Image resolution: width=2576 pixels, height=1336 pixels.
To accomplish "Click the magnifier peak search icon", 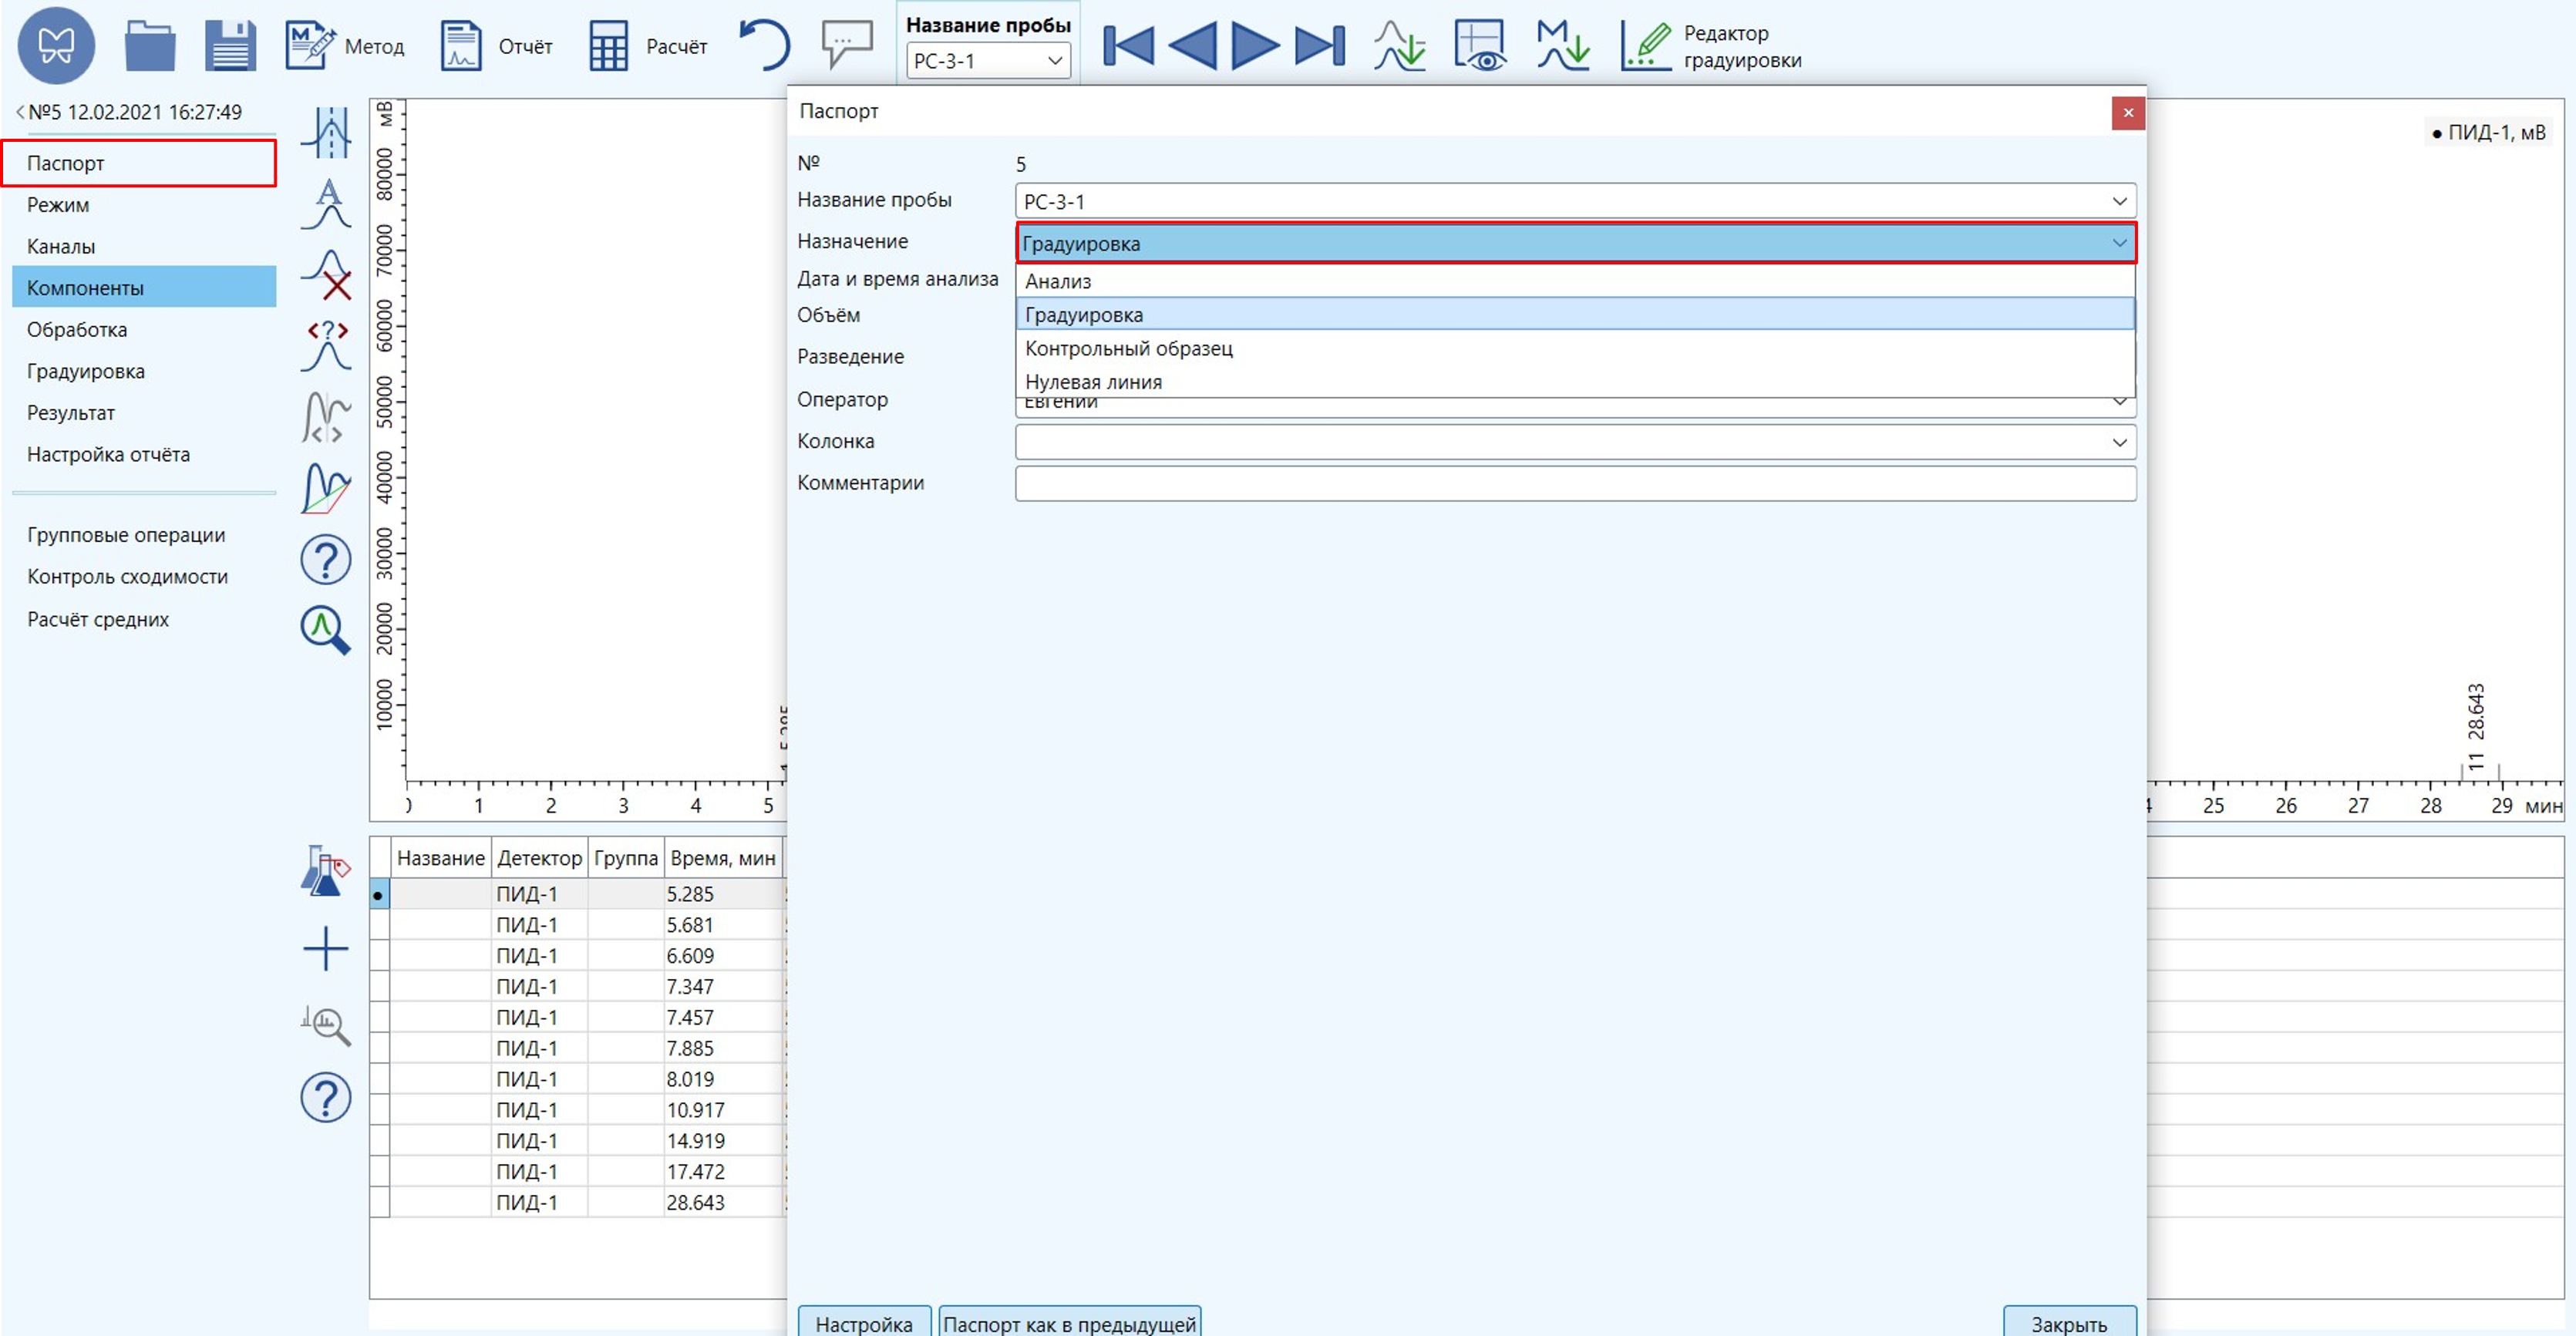I will click(325, 630).
